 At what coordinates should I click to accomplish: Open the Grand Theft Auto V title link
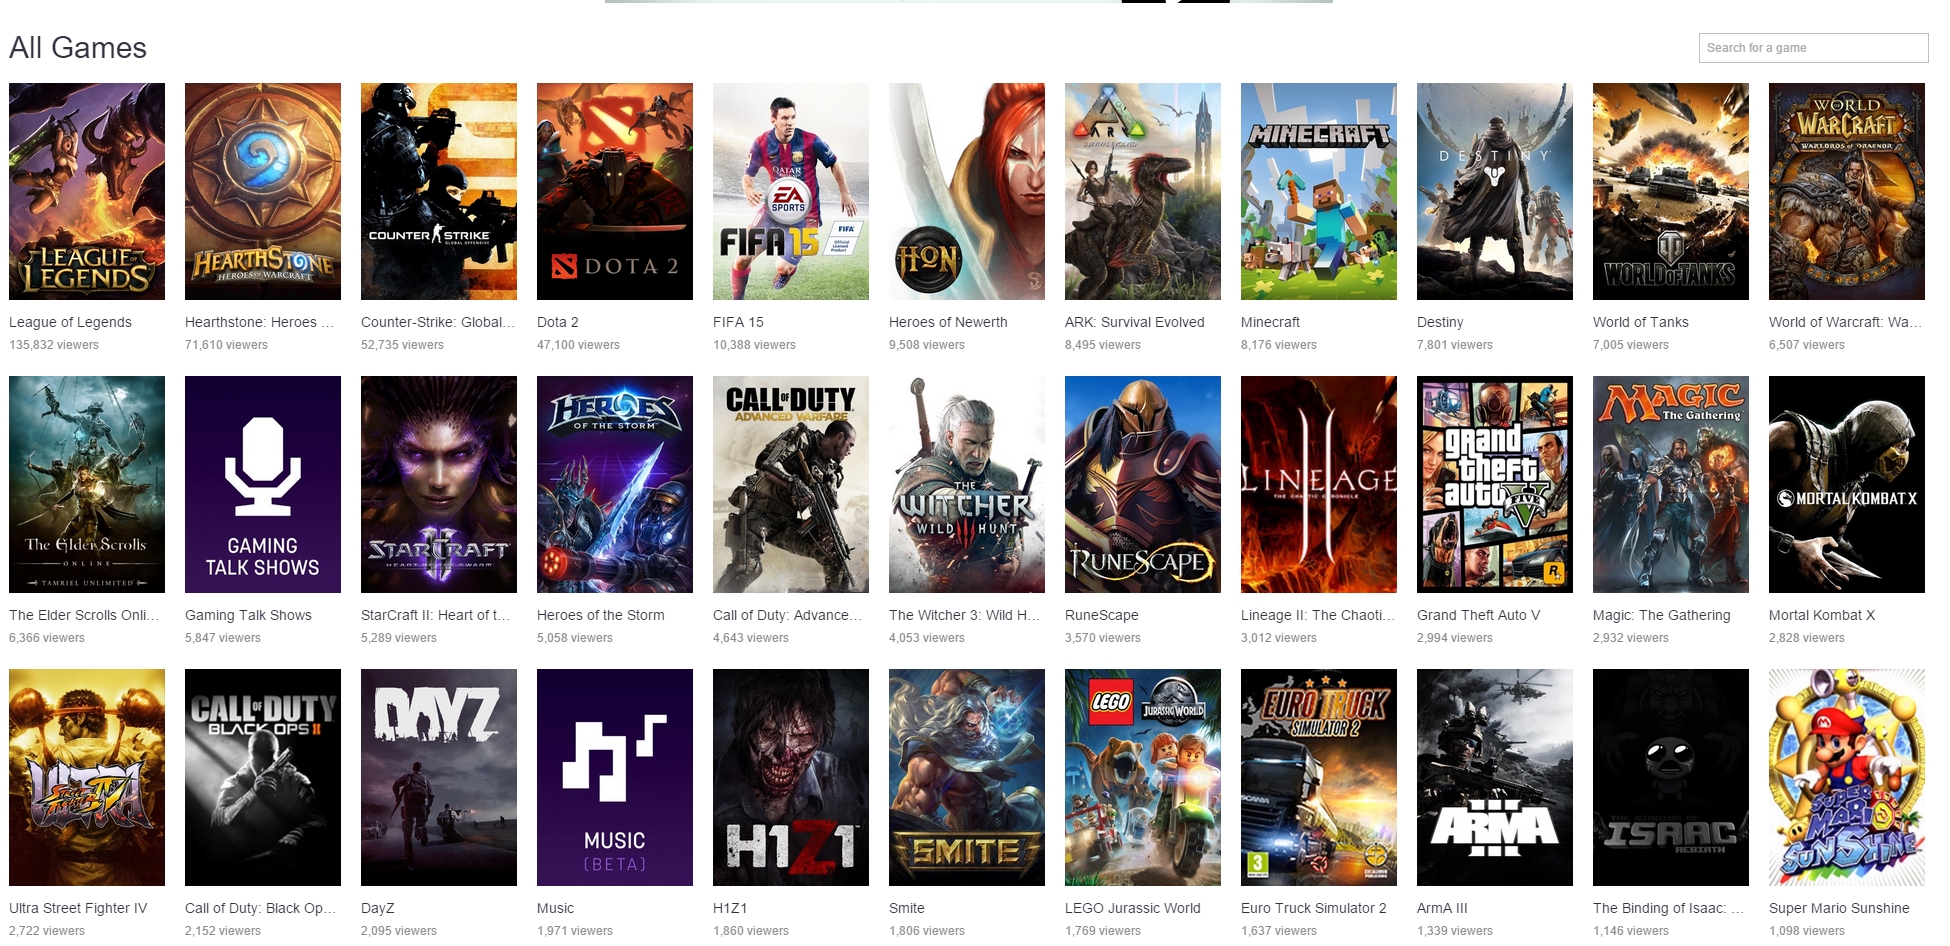coord(1478,615)
